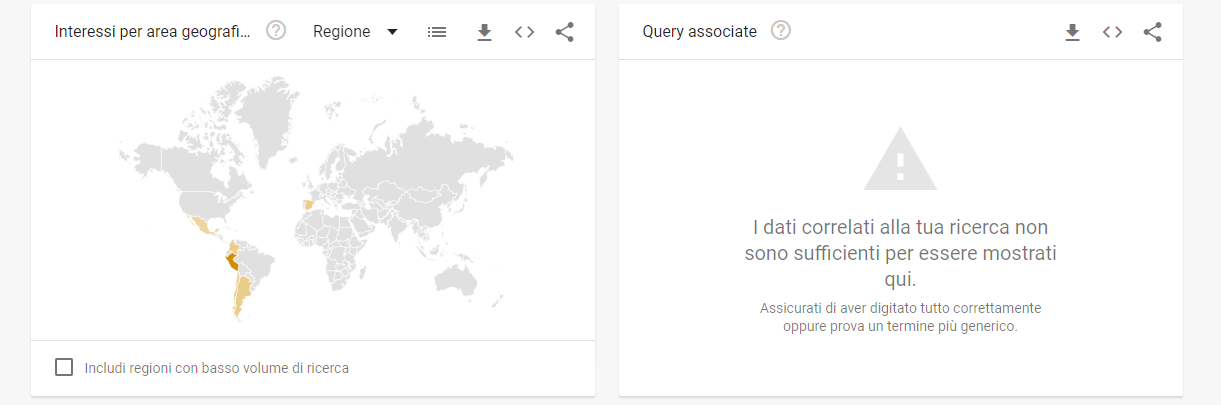Click the Interessi per area geografica title

tap(153, 32)
